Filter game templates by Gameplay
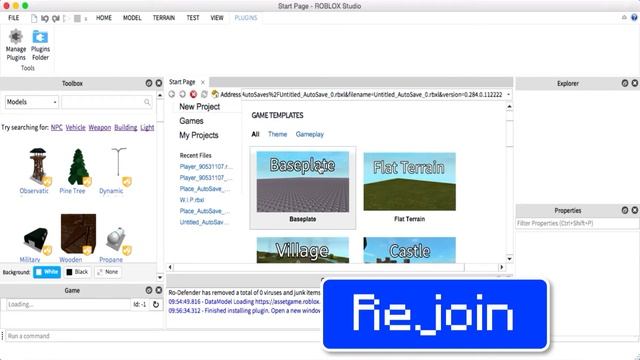The width and height of the screenshot is (640, 360). click(x=310, y=134)
